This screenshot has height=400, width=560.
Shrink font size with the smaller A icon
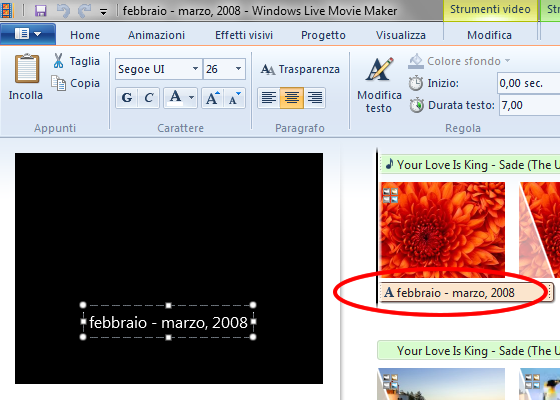pyautogui.click(x=235, y=98)
